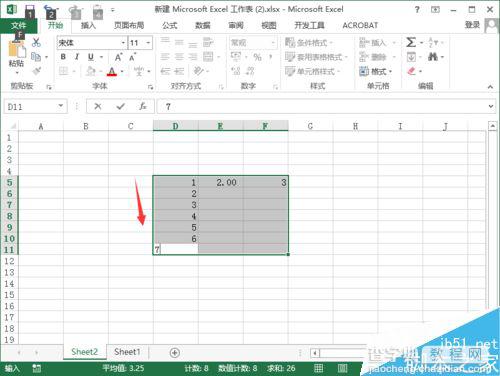The height and width of the screenshot is (376, 500).
Task: Switch to Page Layout view in status bar
Action: [x=342, y=368]
